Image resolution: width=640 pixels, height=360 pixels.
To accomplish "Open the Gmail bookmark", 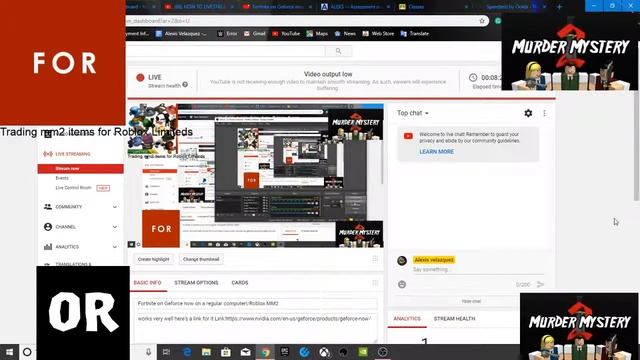I will coord(255,33).
